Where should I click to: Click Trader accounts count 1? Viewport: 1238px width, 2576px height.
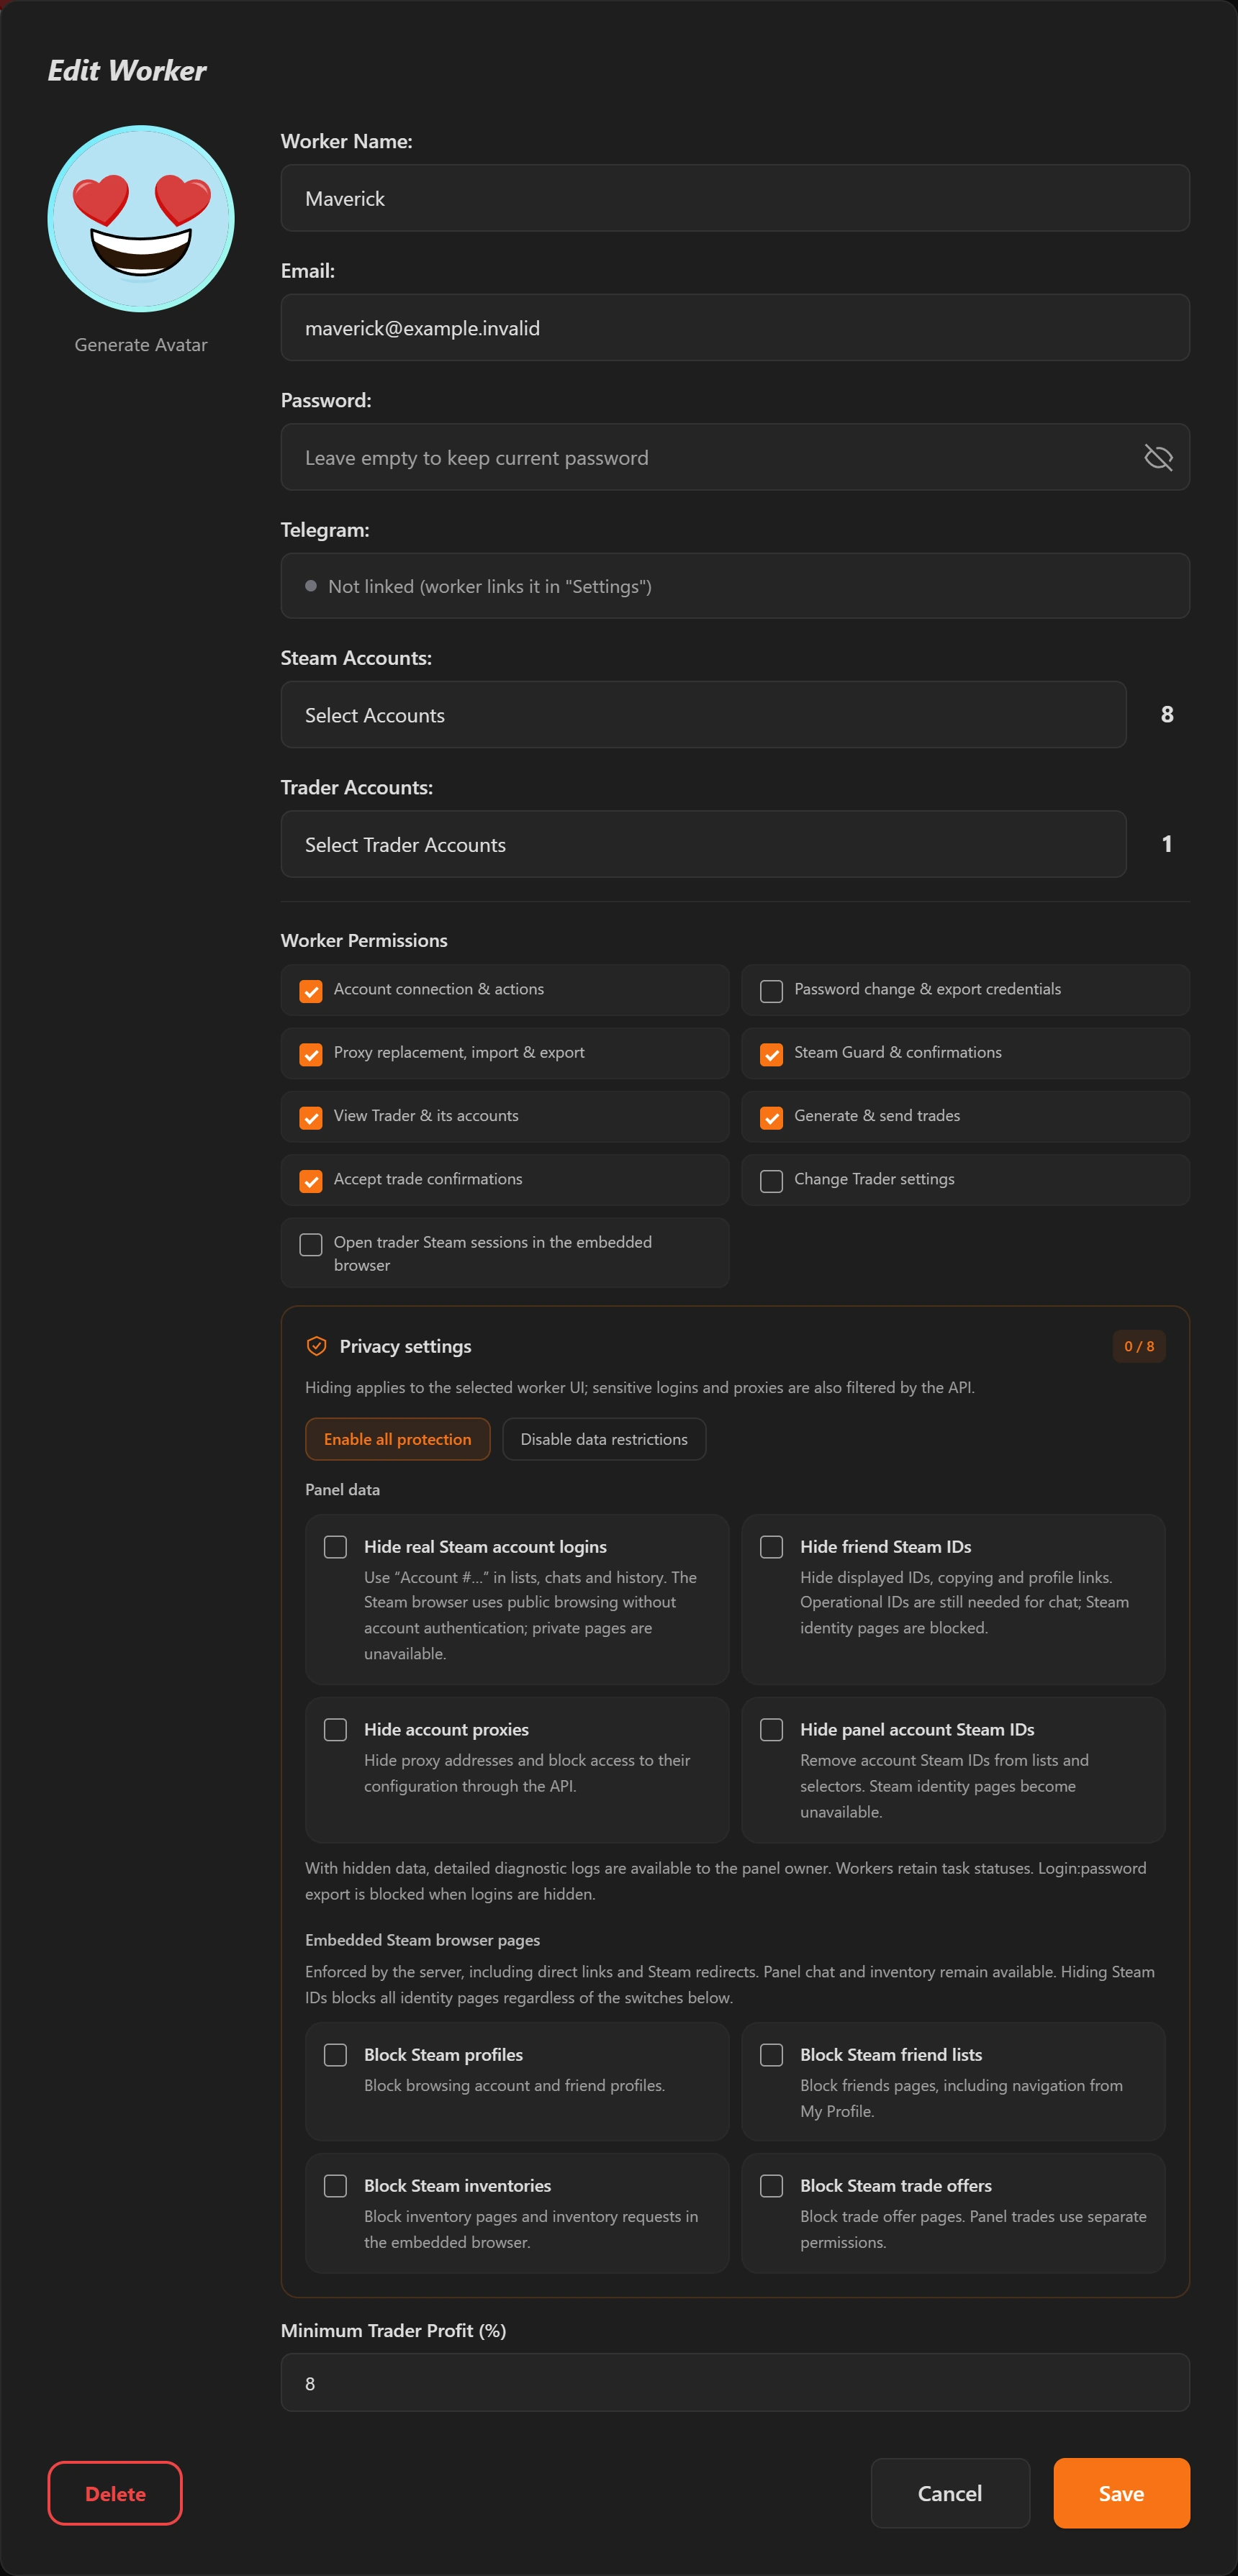tap(1167, 844)
